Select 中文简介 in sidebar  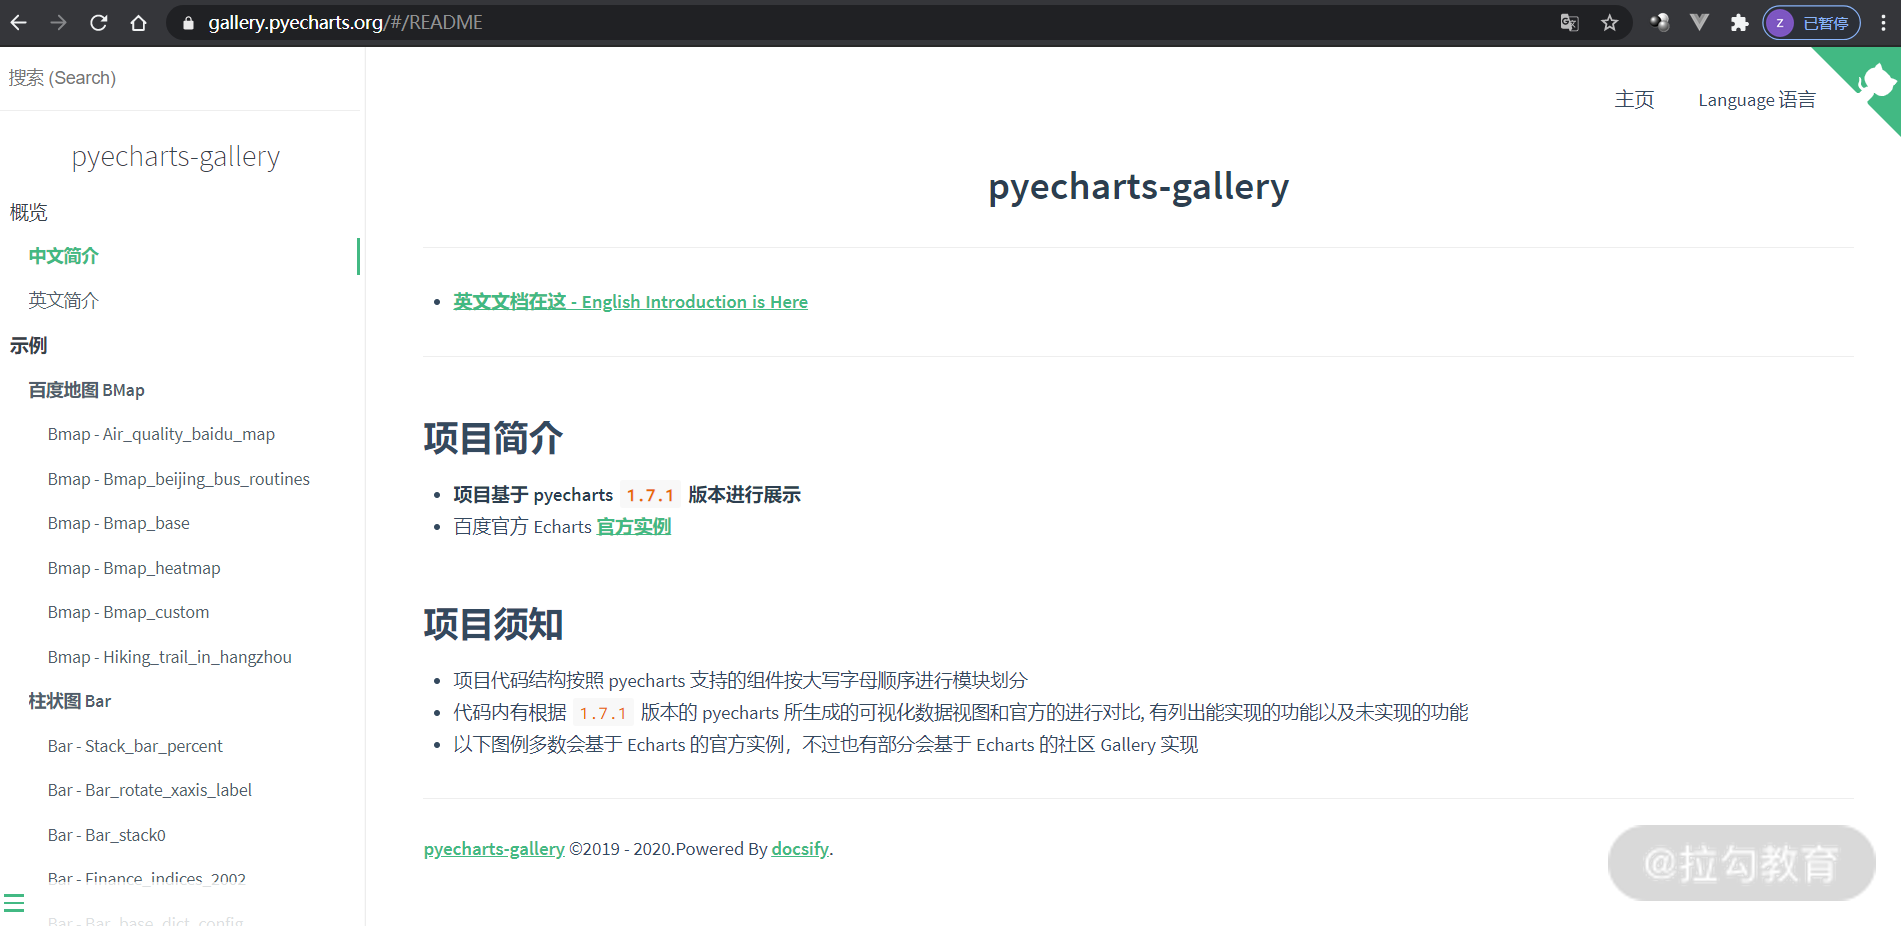click(x=64, y=256)
